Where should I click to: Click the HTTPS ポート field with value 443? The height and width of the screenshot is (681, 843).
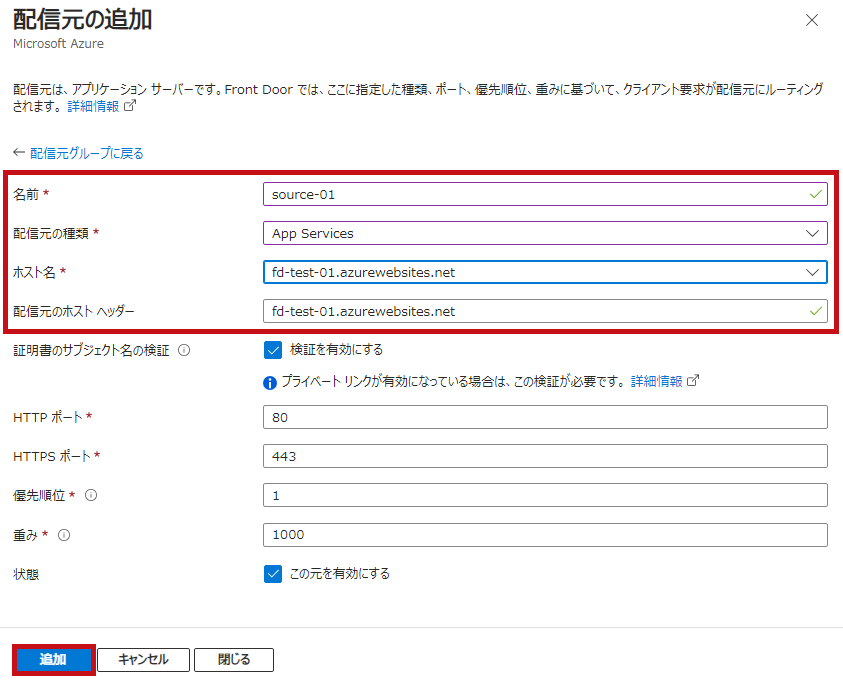[545, 456]
